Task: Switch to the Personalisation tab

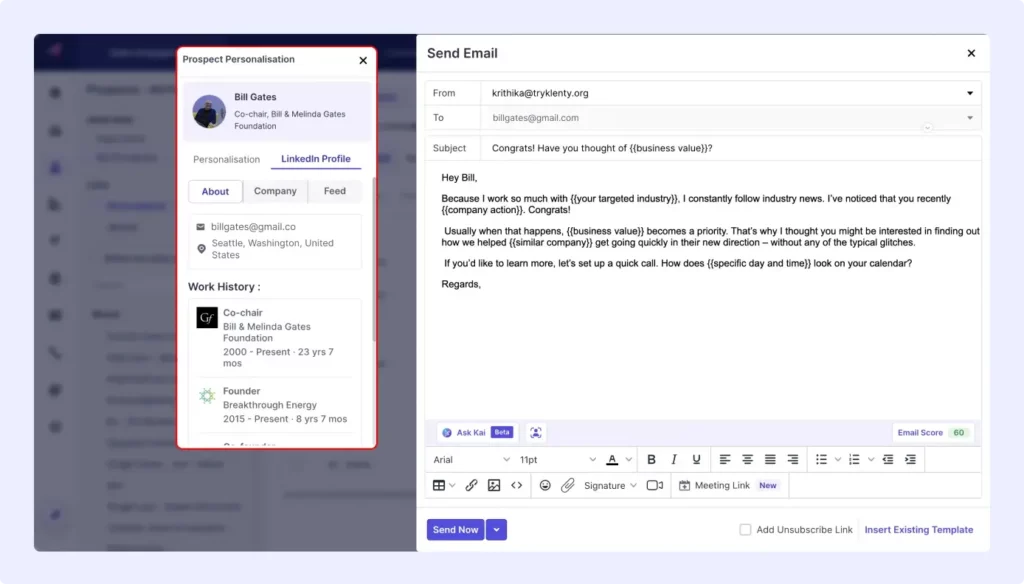Action: click(x=226, y=159)
